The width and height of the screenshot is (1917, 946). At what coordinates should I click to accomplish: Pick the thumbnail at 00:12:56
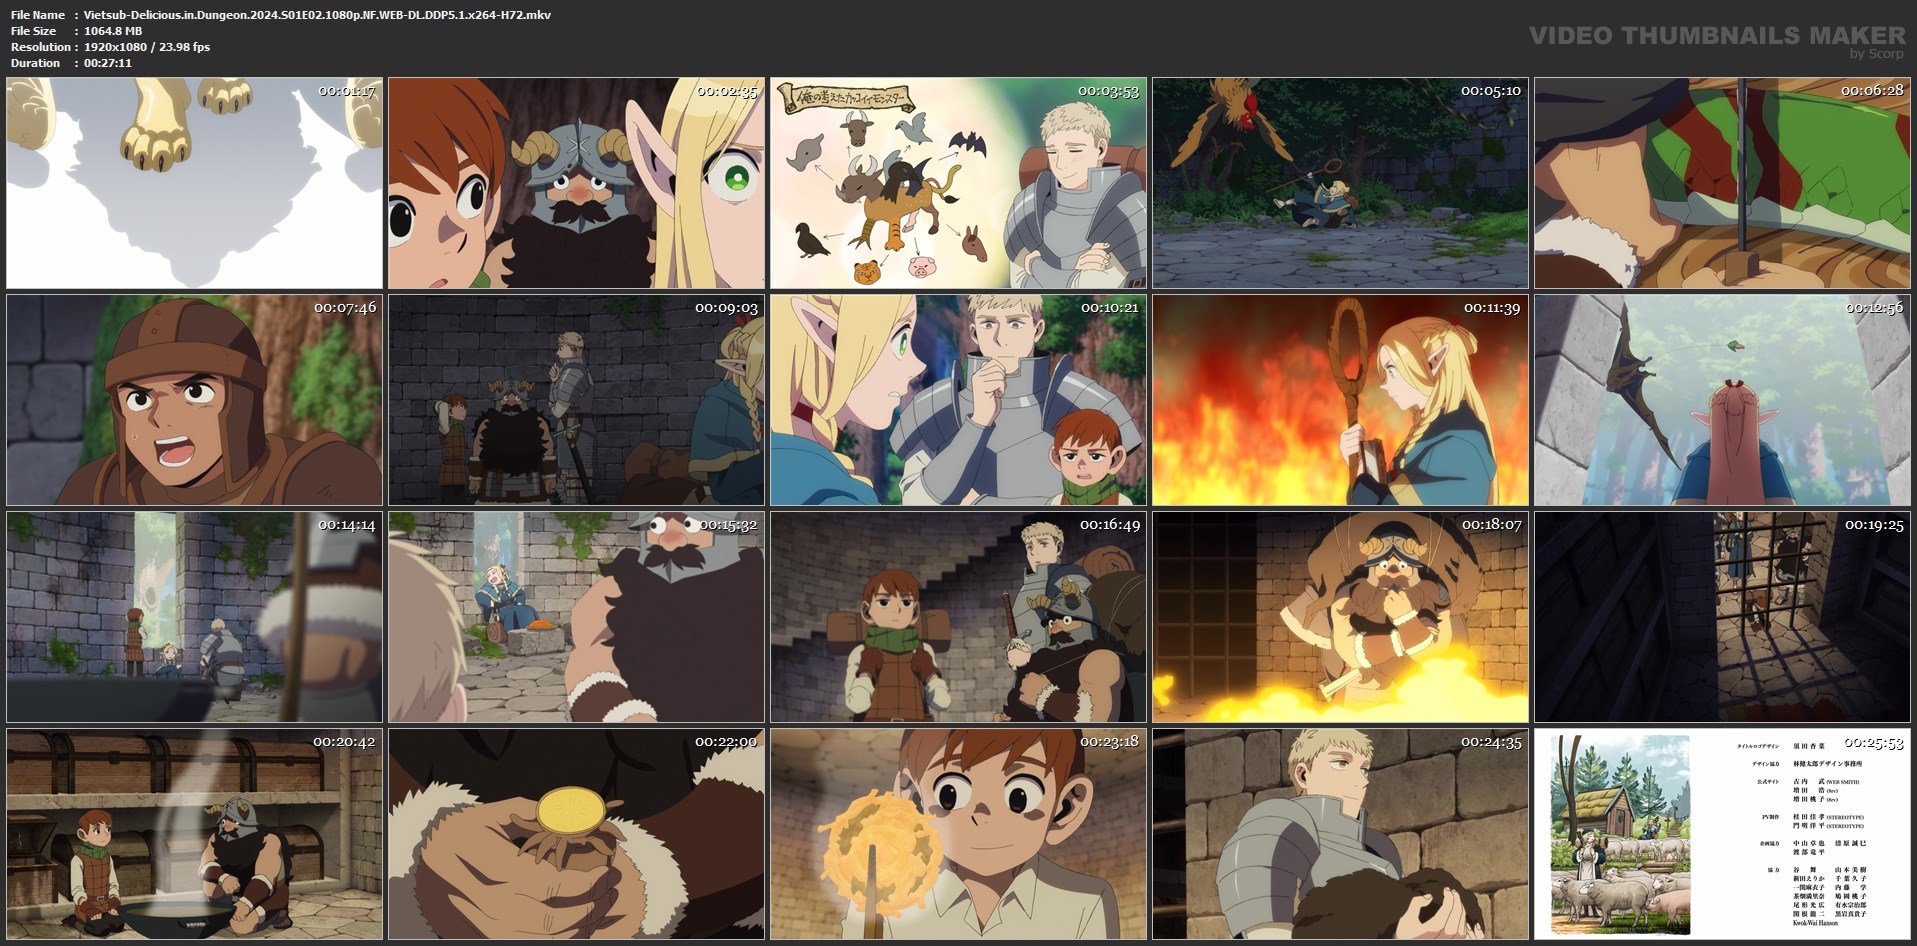pyautogui.click(x=1722, y=400)
